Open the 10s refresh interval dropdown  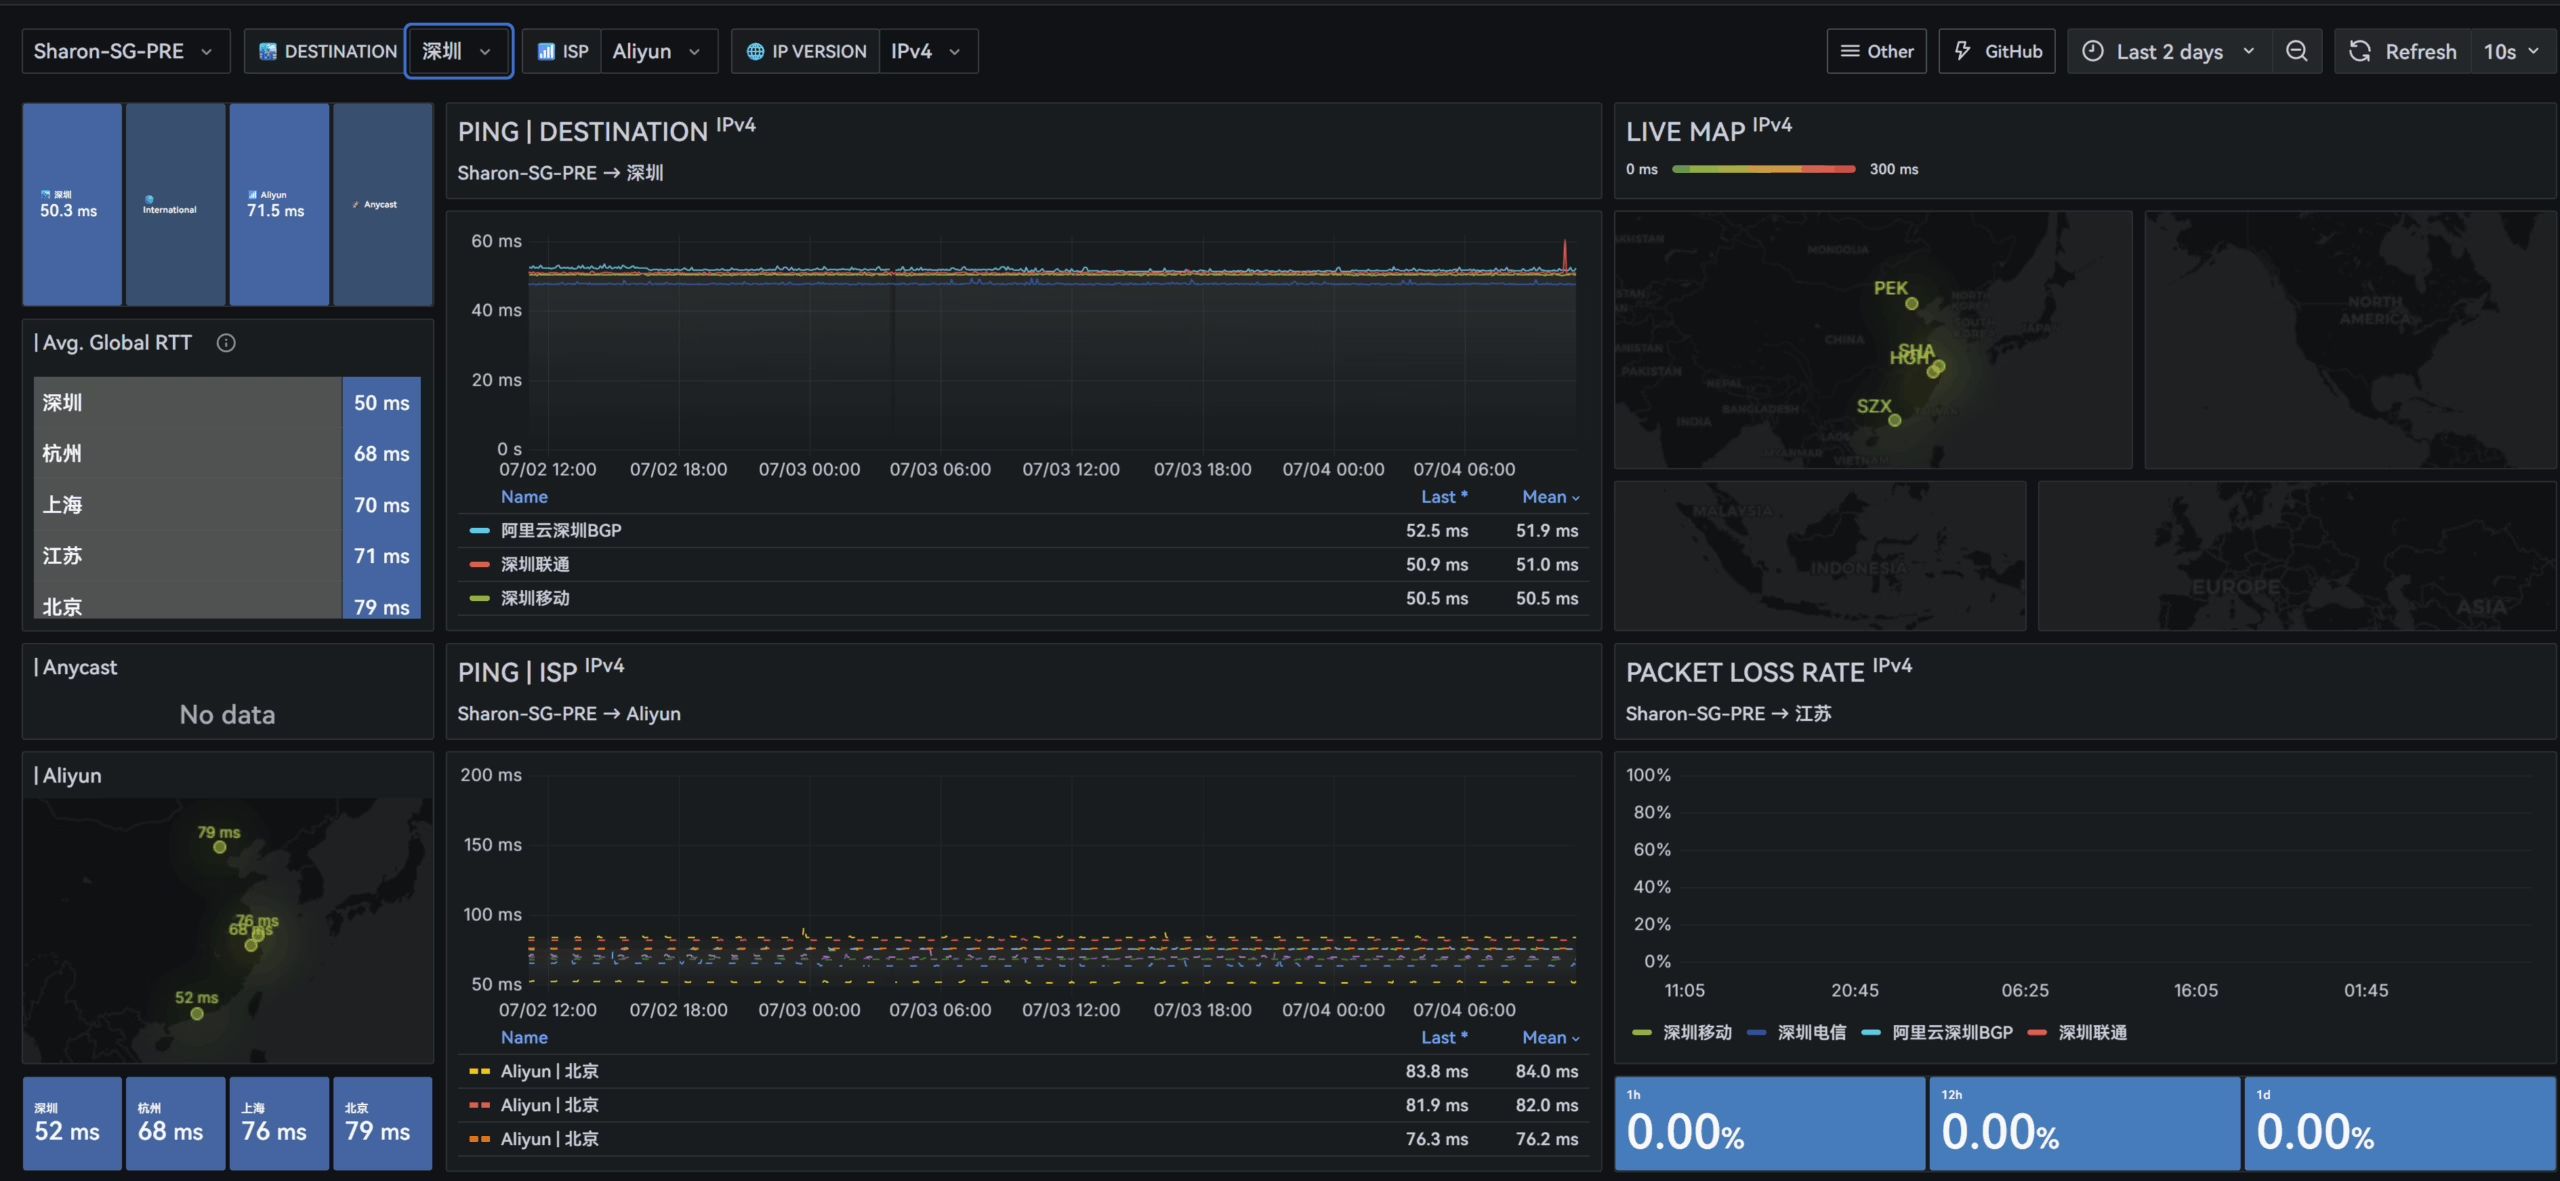2511,51
